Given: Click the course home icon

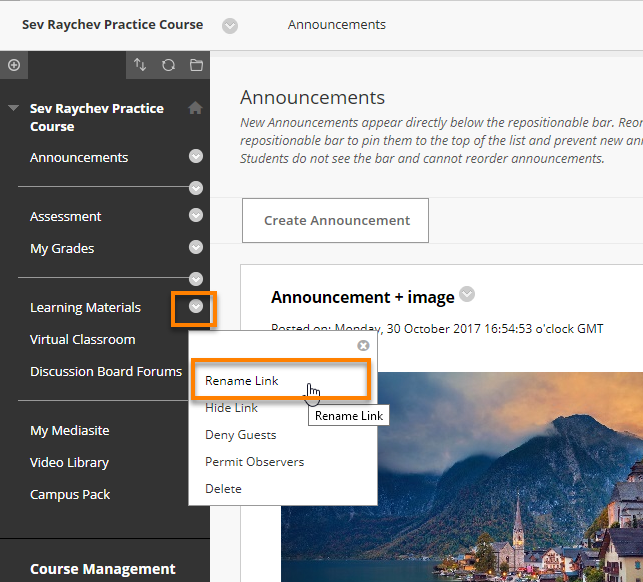Looking at the screenshot, I should 195,108.
